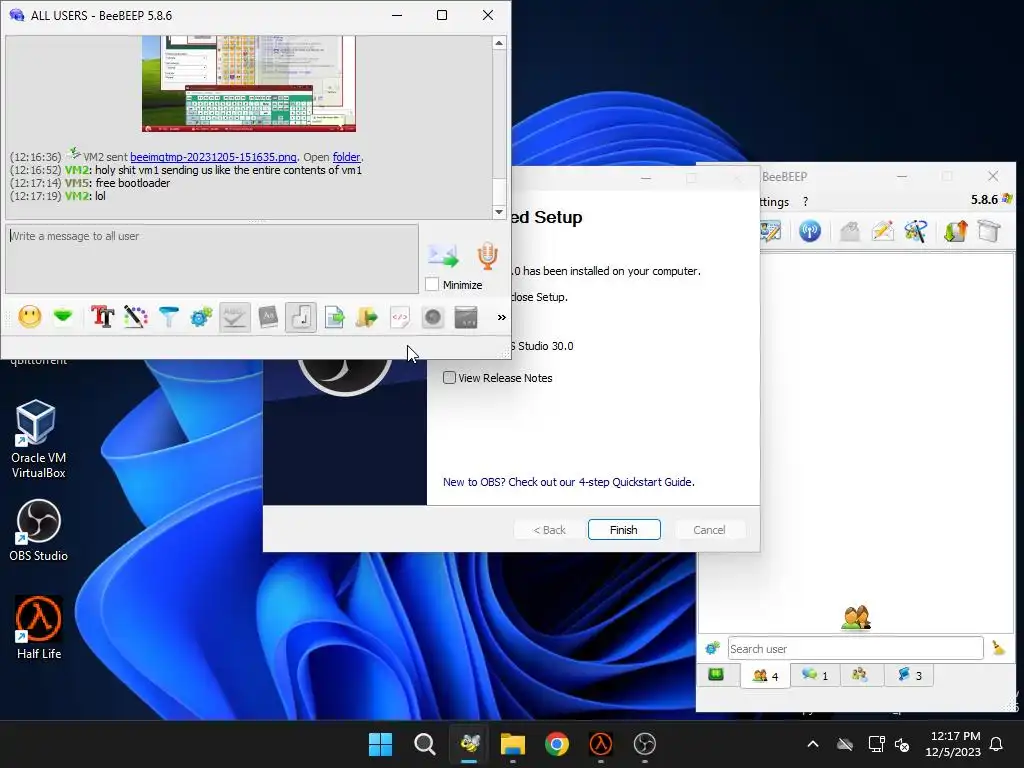Select the green book tab in BeeBEEP
The width and height of the screenshot is (1024, 768).
(716, 675)
